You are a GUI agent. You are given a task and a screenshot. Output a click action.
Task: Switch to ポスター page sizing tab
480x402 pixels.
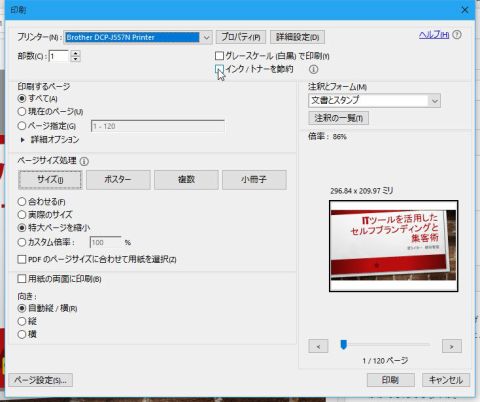[x=118, y=180]
